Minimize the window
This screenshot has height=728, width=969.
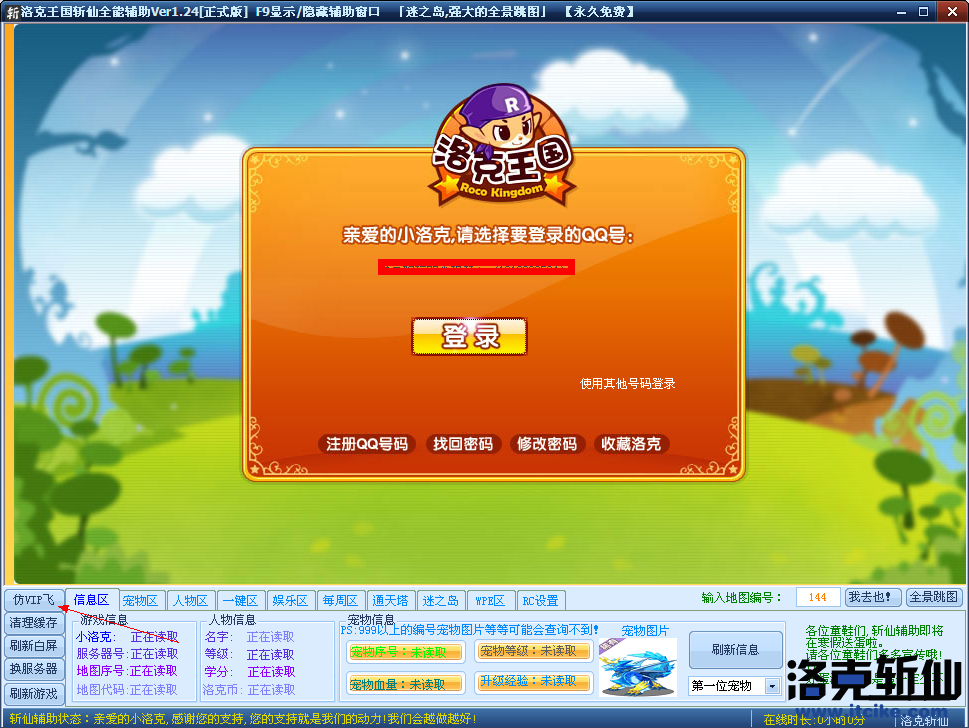[901, 12]
